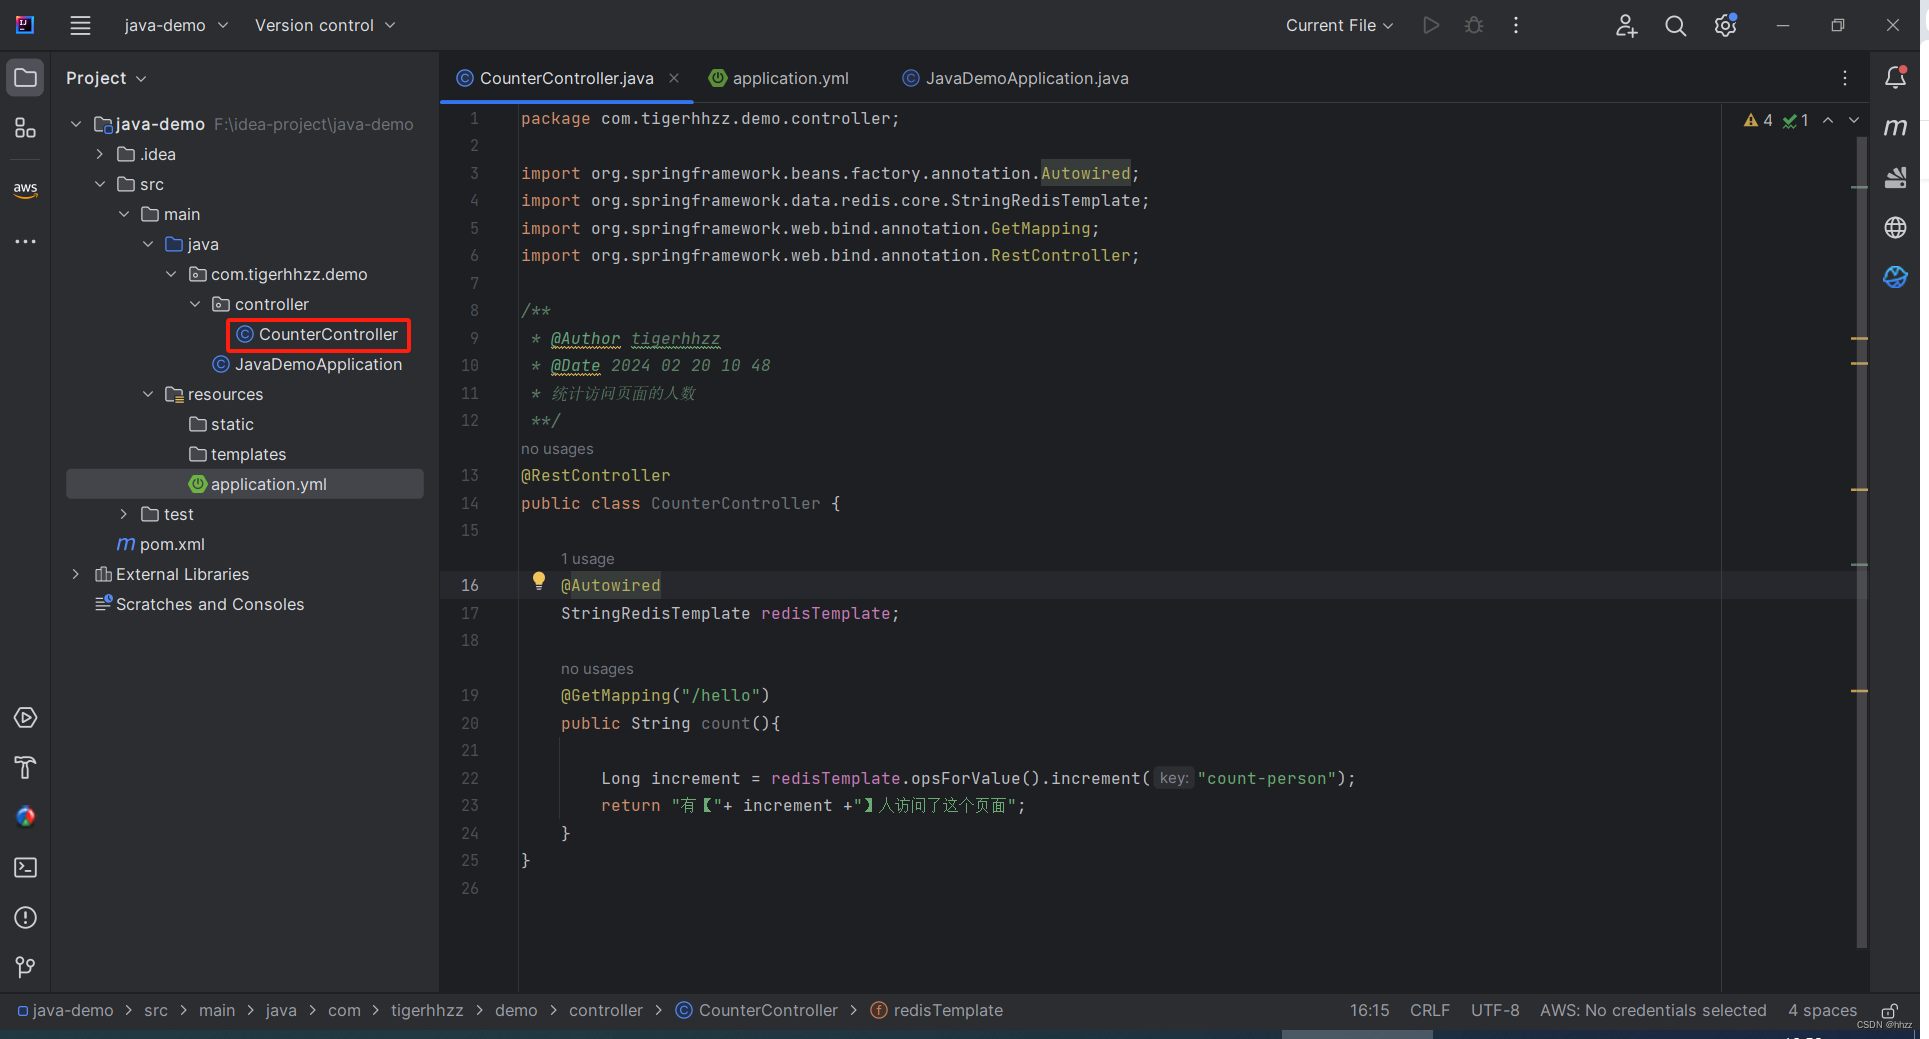The image size is (1929, 1039).
Task: Open the globe icon tool window in right sidebar
Action: tap(1895, 227)
